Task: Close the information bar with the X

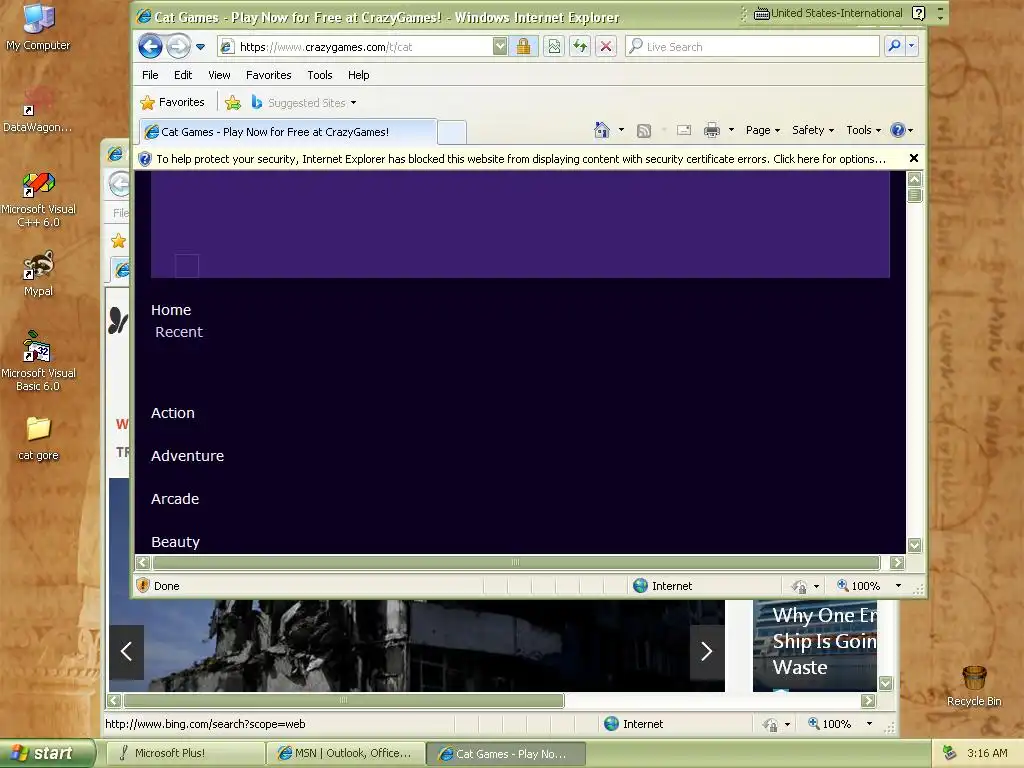Action: [x=914, y=158]
